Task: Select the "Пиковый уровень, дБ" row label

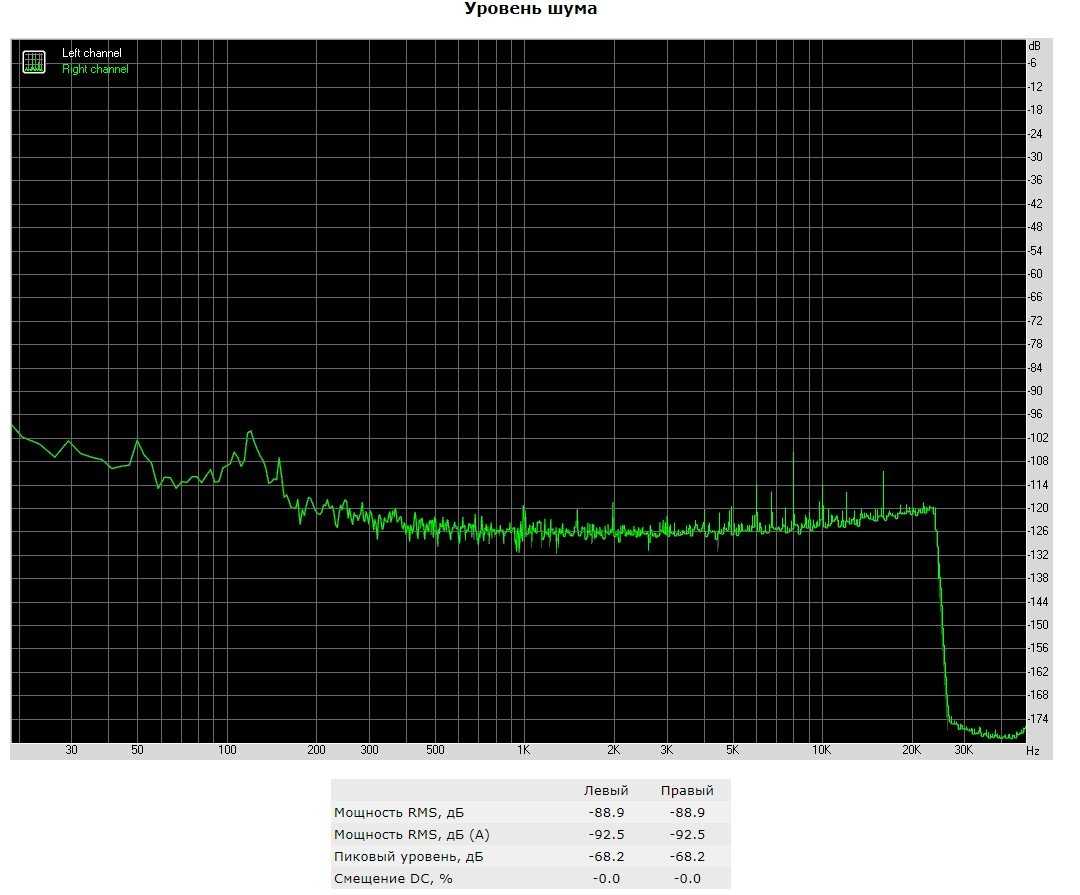Action: 407,857
